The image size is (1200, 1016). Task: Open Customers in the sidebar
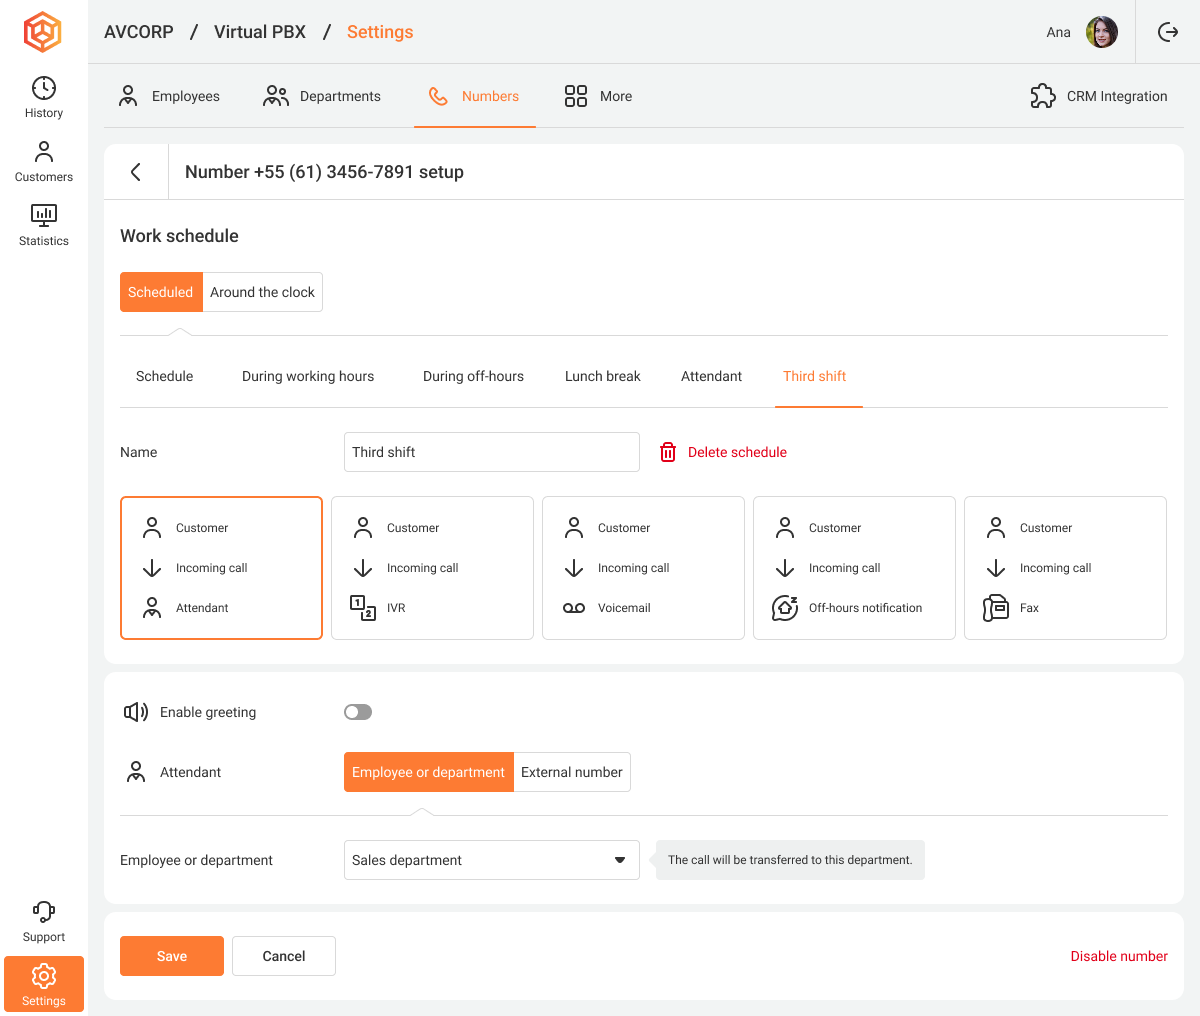pyautogui.click(x=44, y=161)
